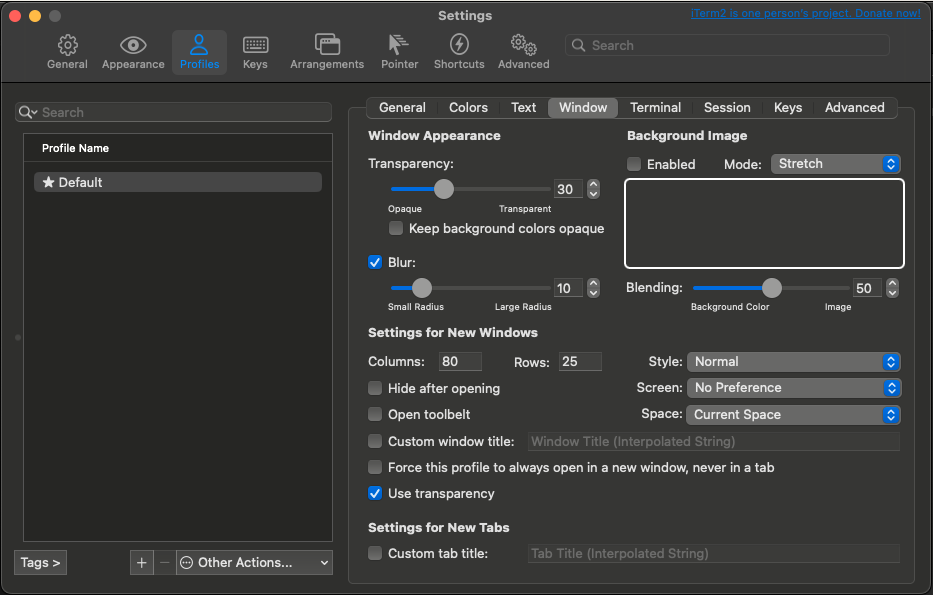This screenshot has width=933, height=595.
Task: Click the profile list Search field
Action: pyautogui.click(x=173, y=112)
